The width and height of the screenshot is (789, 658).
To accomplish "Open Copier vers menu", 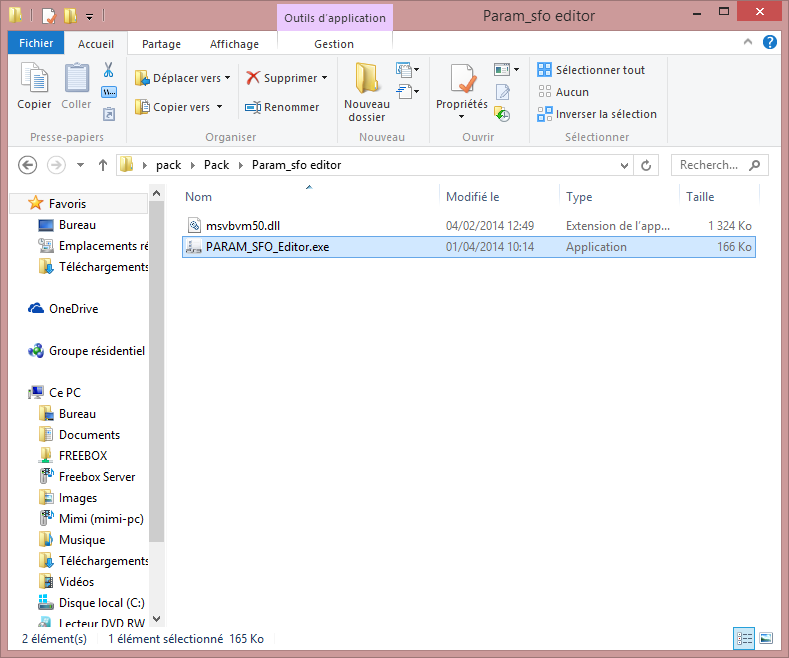I will [x=179, y=107].
